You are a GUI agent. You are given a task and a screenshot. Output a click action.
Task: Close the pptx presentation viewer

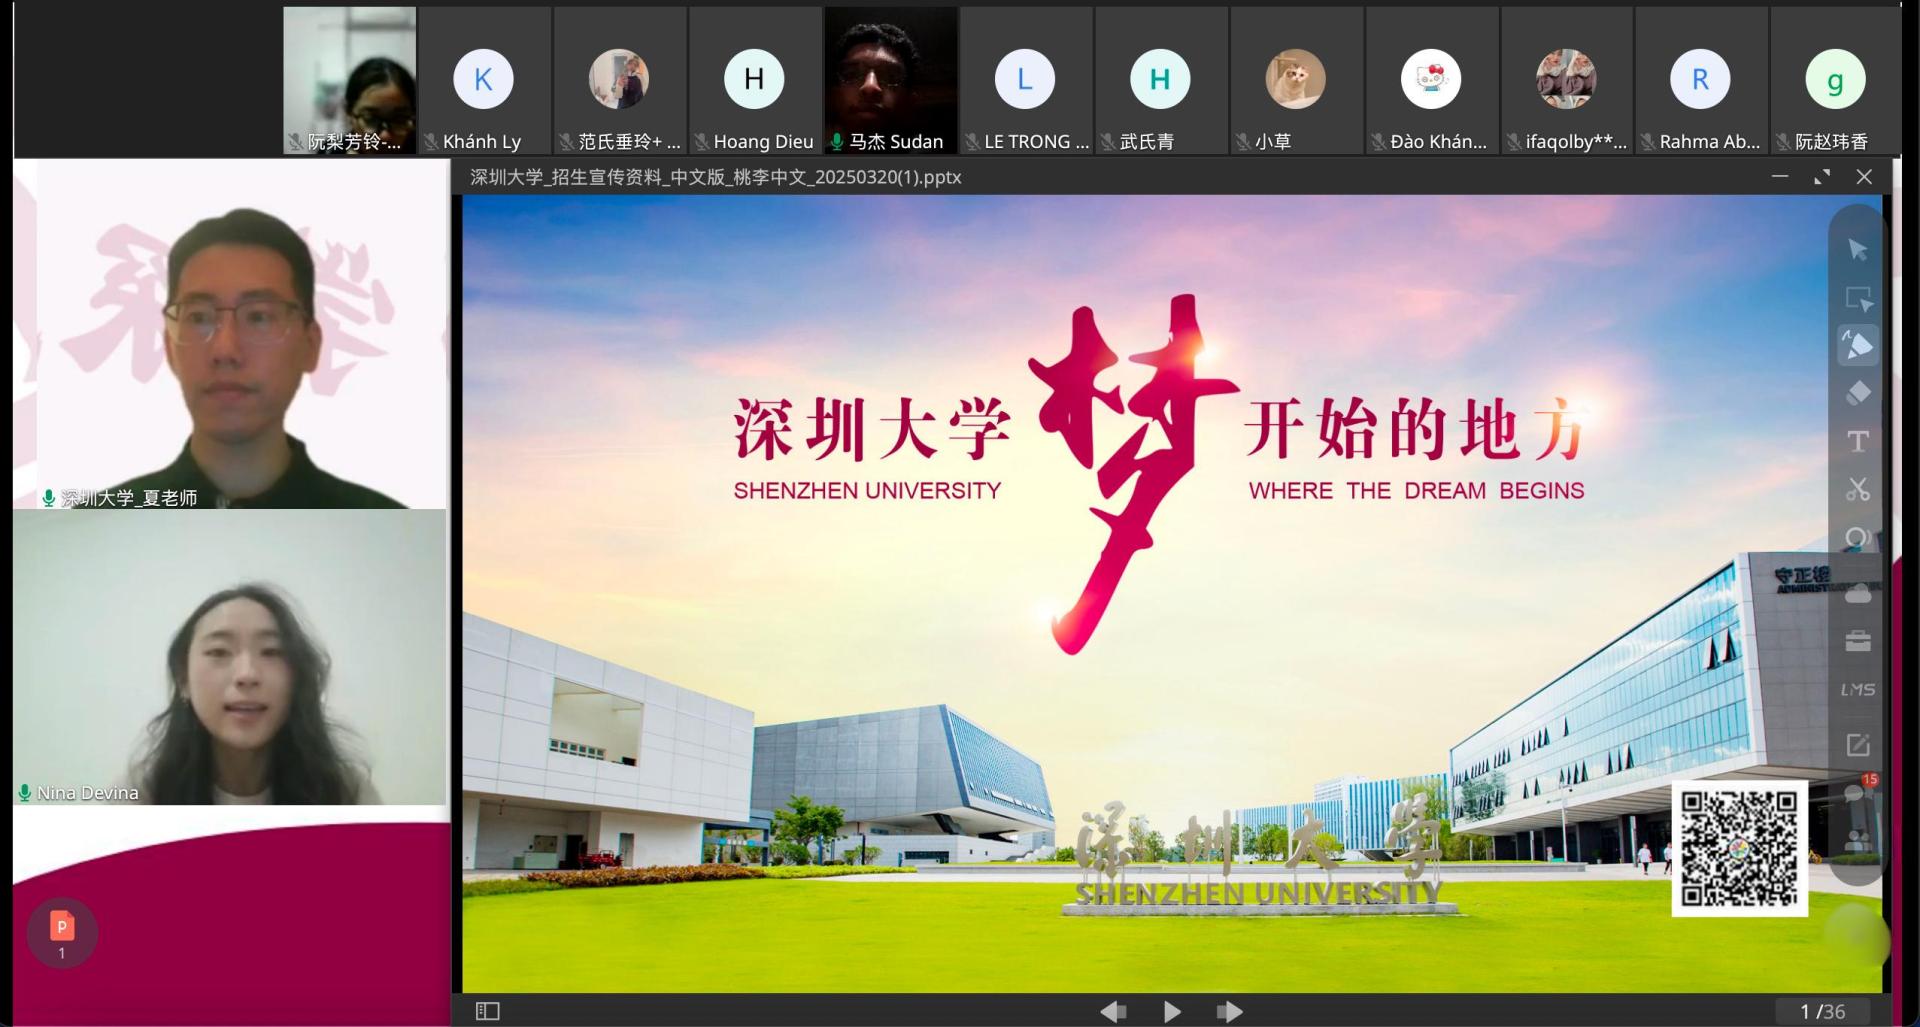coord(1864,176)
